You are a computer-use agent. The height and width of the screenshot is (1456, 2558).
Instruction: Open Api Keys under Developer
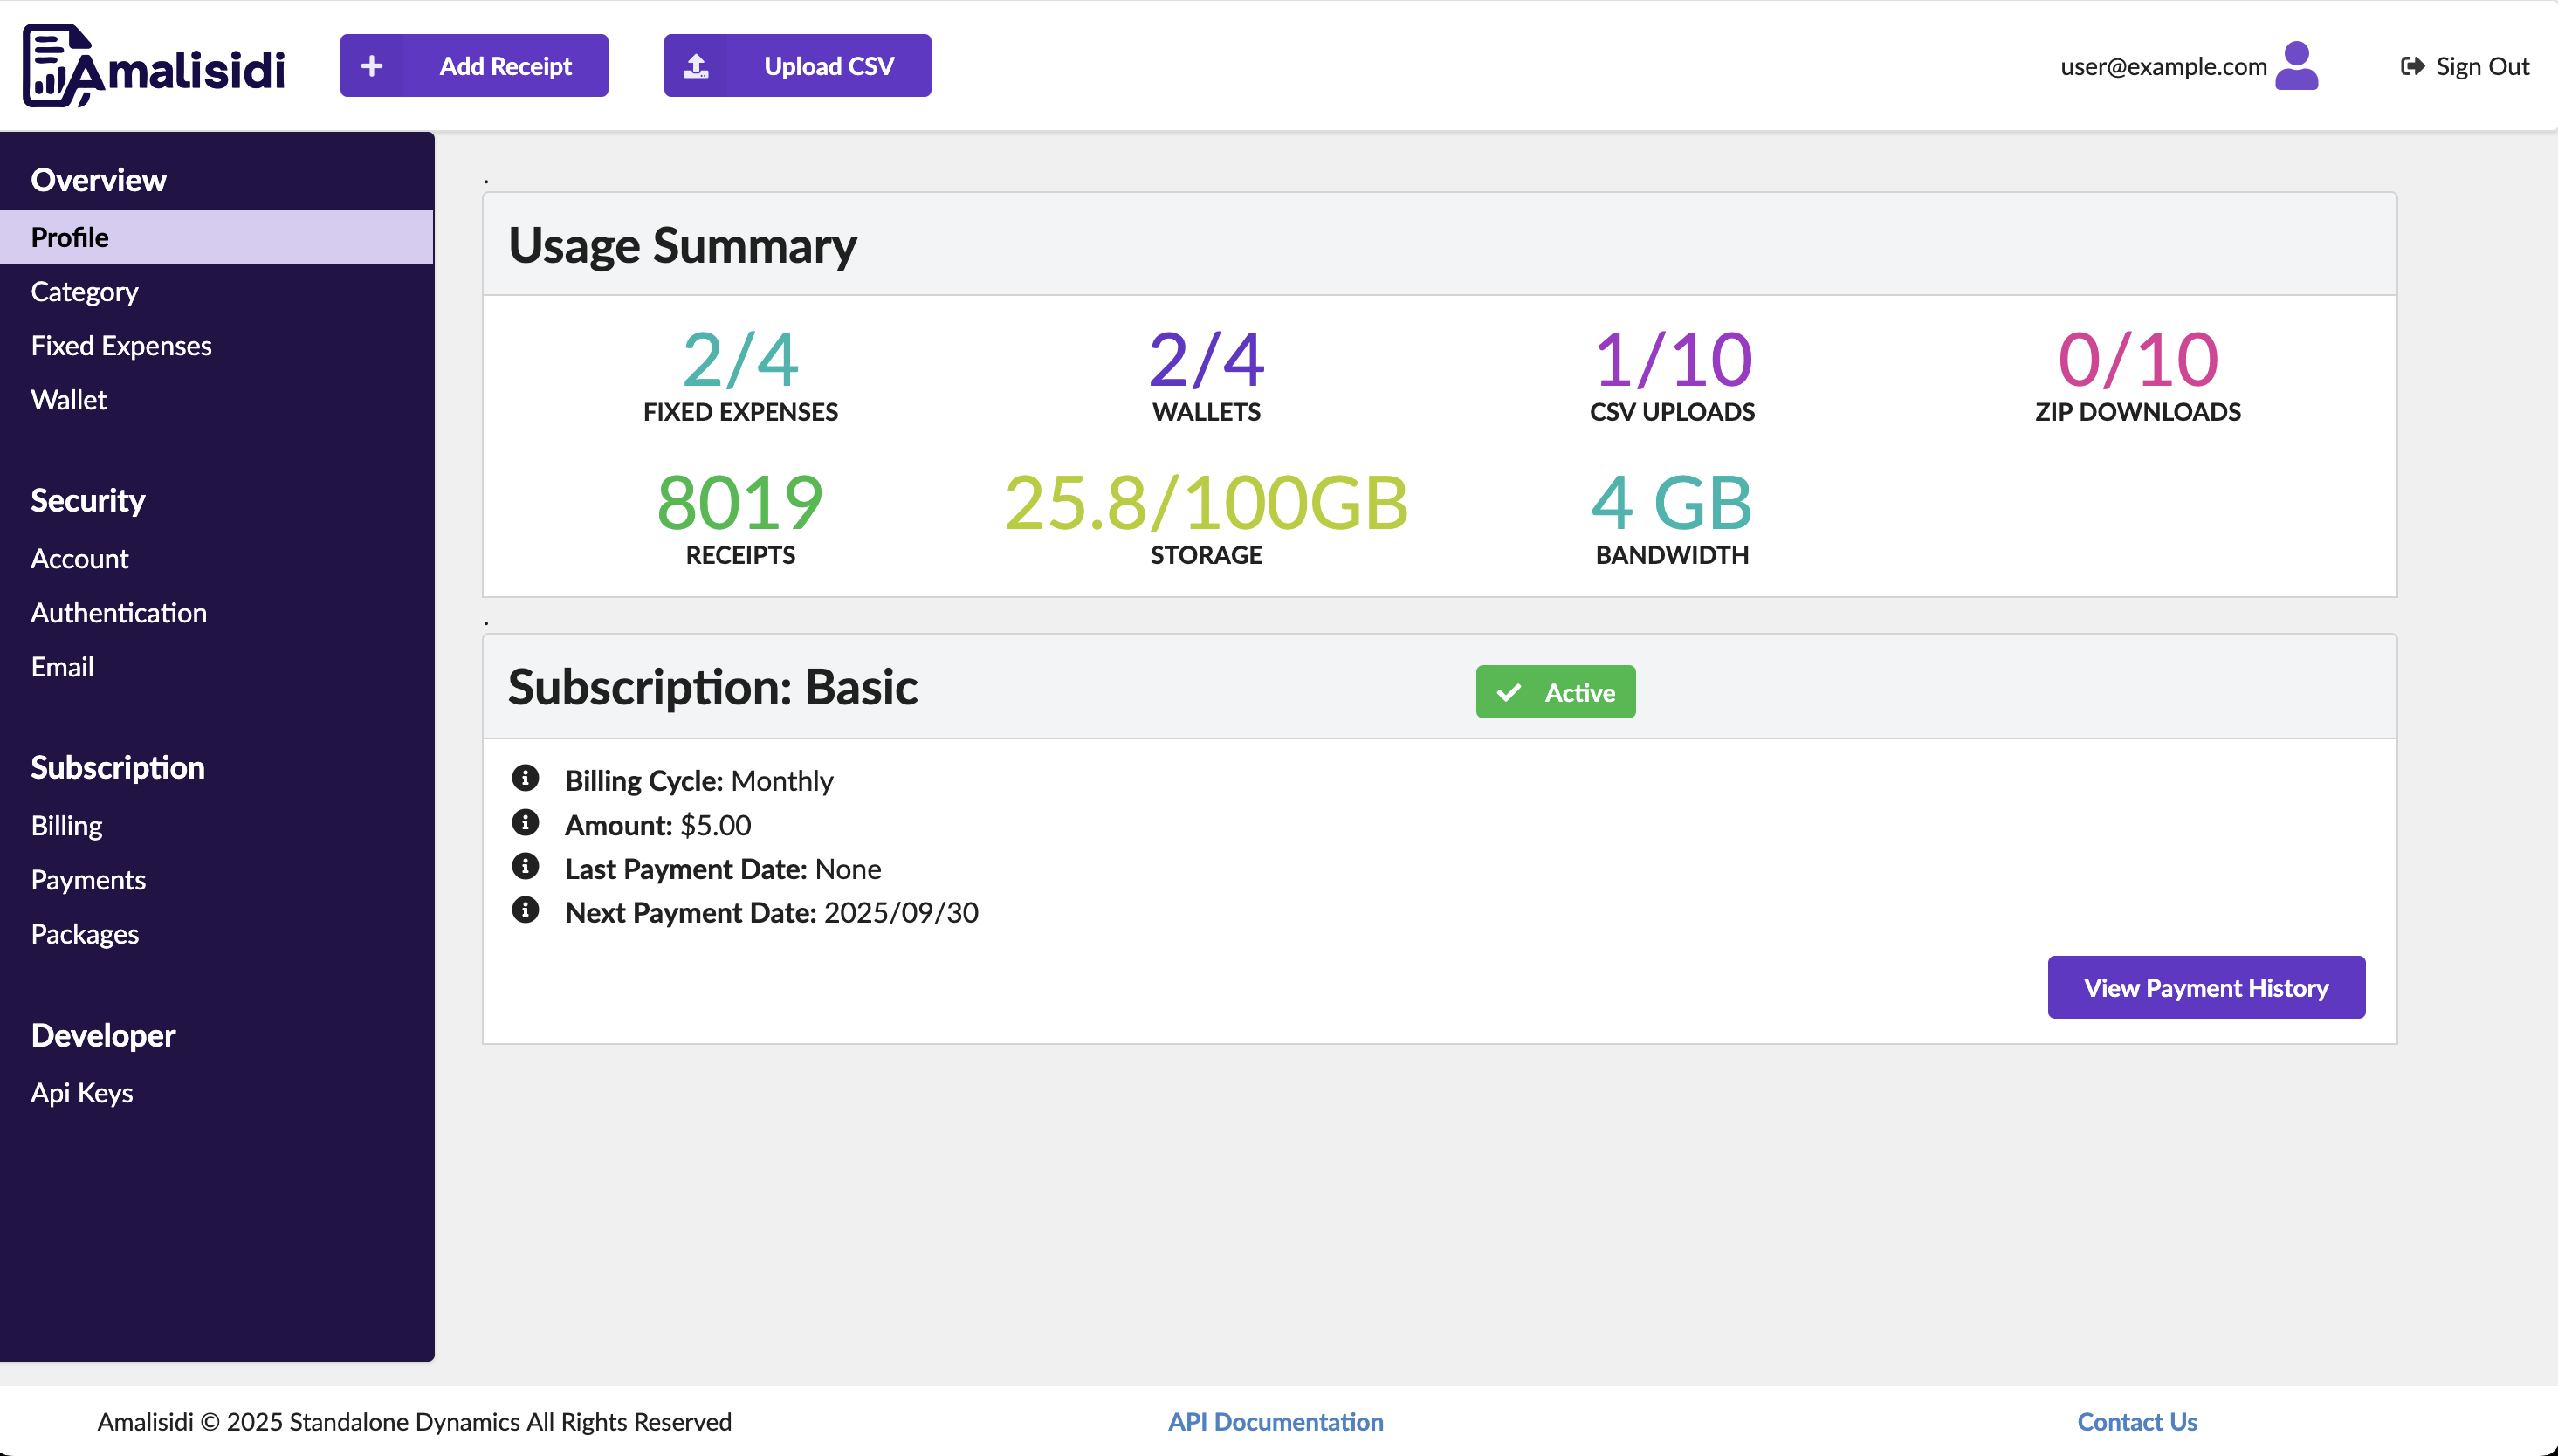(81, 1093)
